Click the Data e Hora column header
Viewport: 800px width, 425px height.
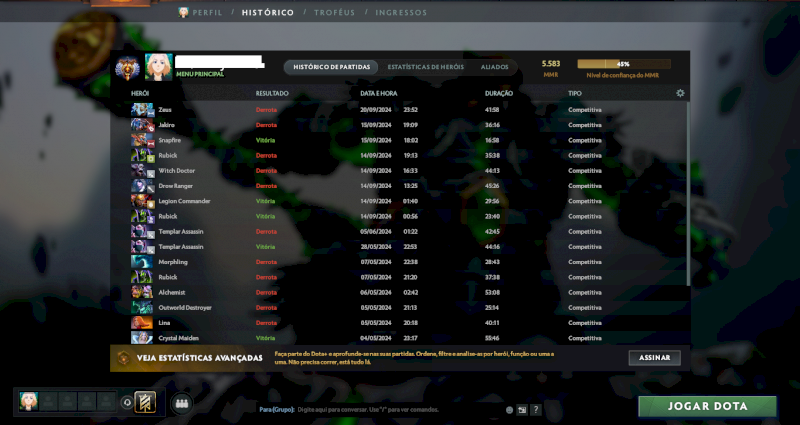click(x=379, y=93)
